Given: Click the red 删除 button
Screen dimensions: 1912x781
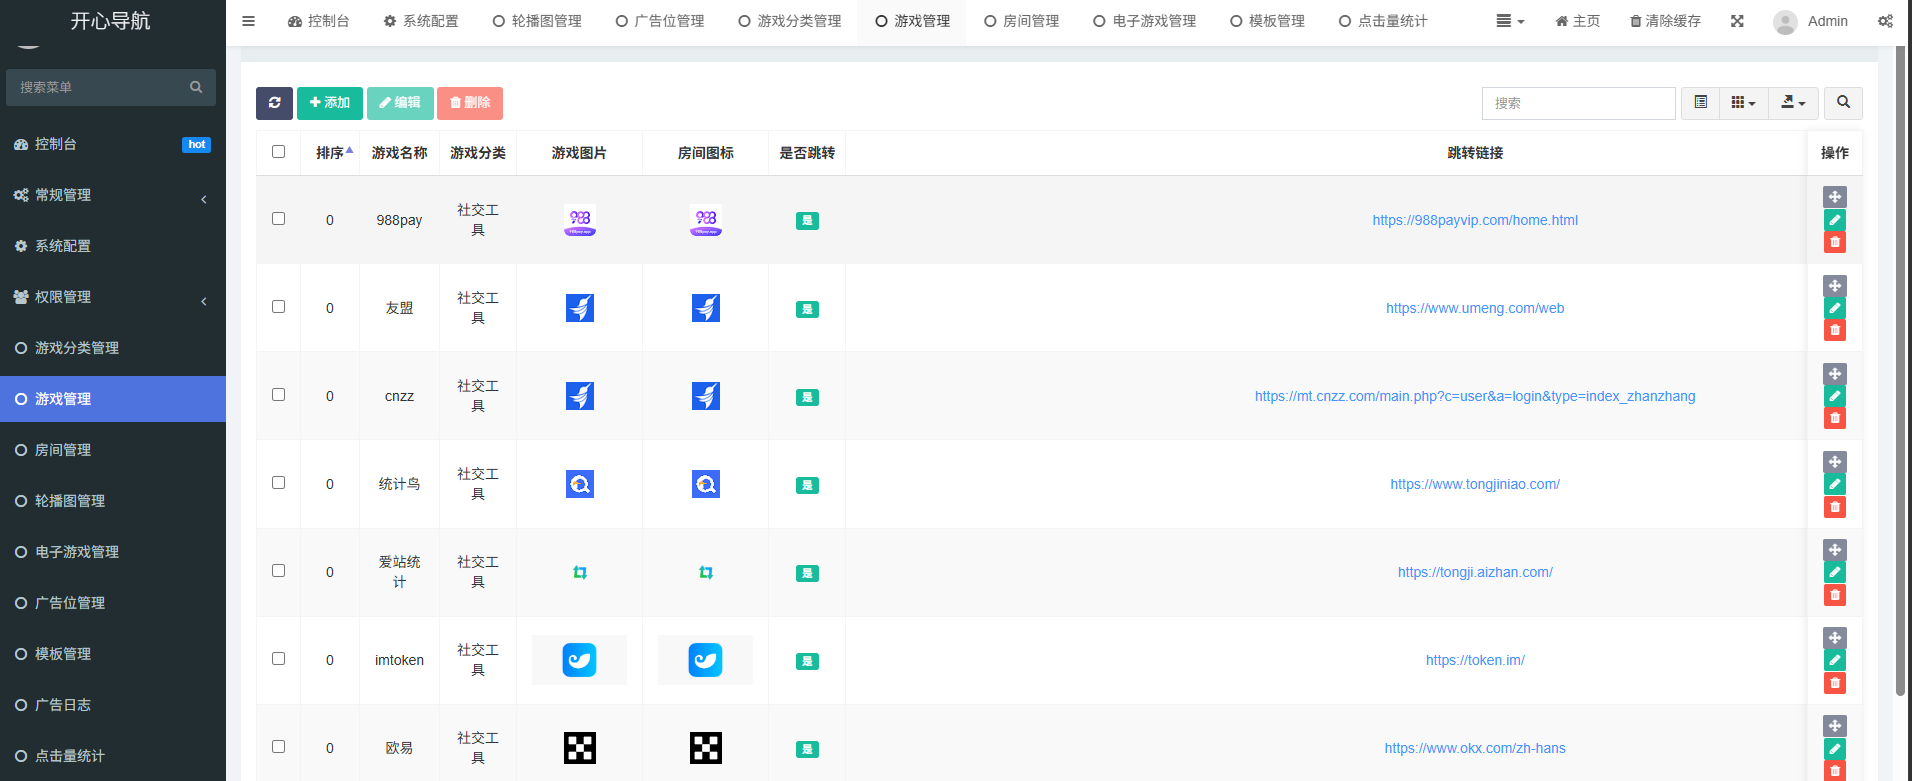Looking at the screenshot, I should (x=470, y=103).
